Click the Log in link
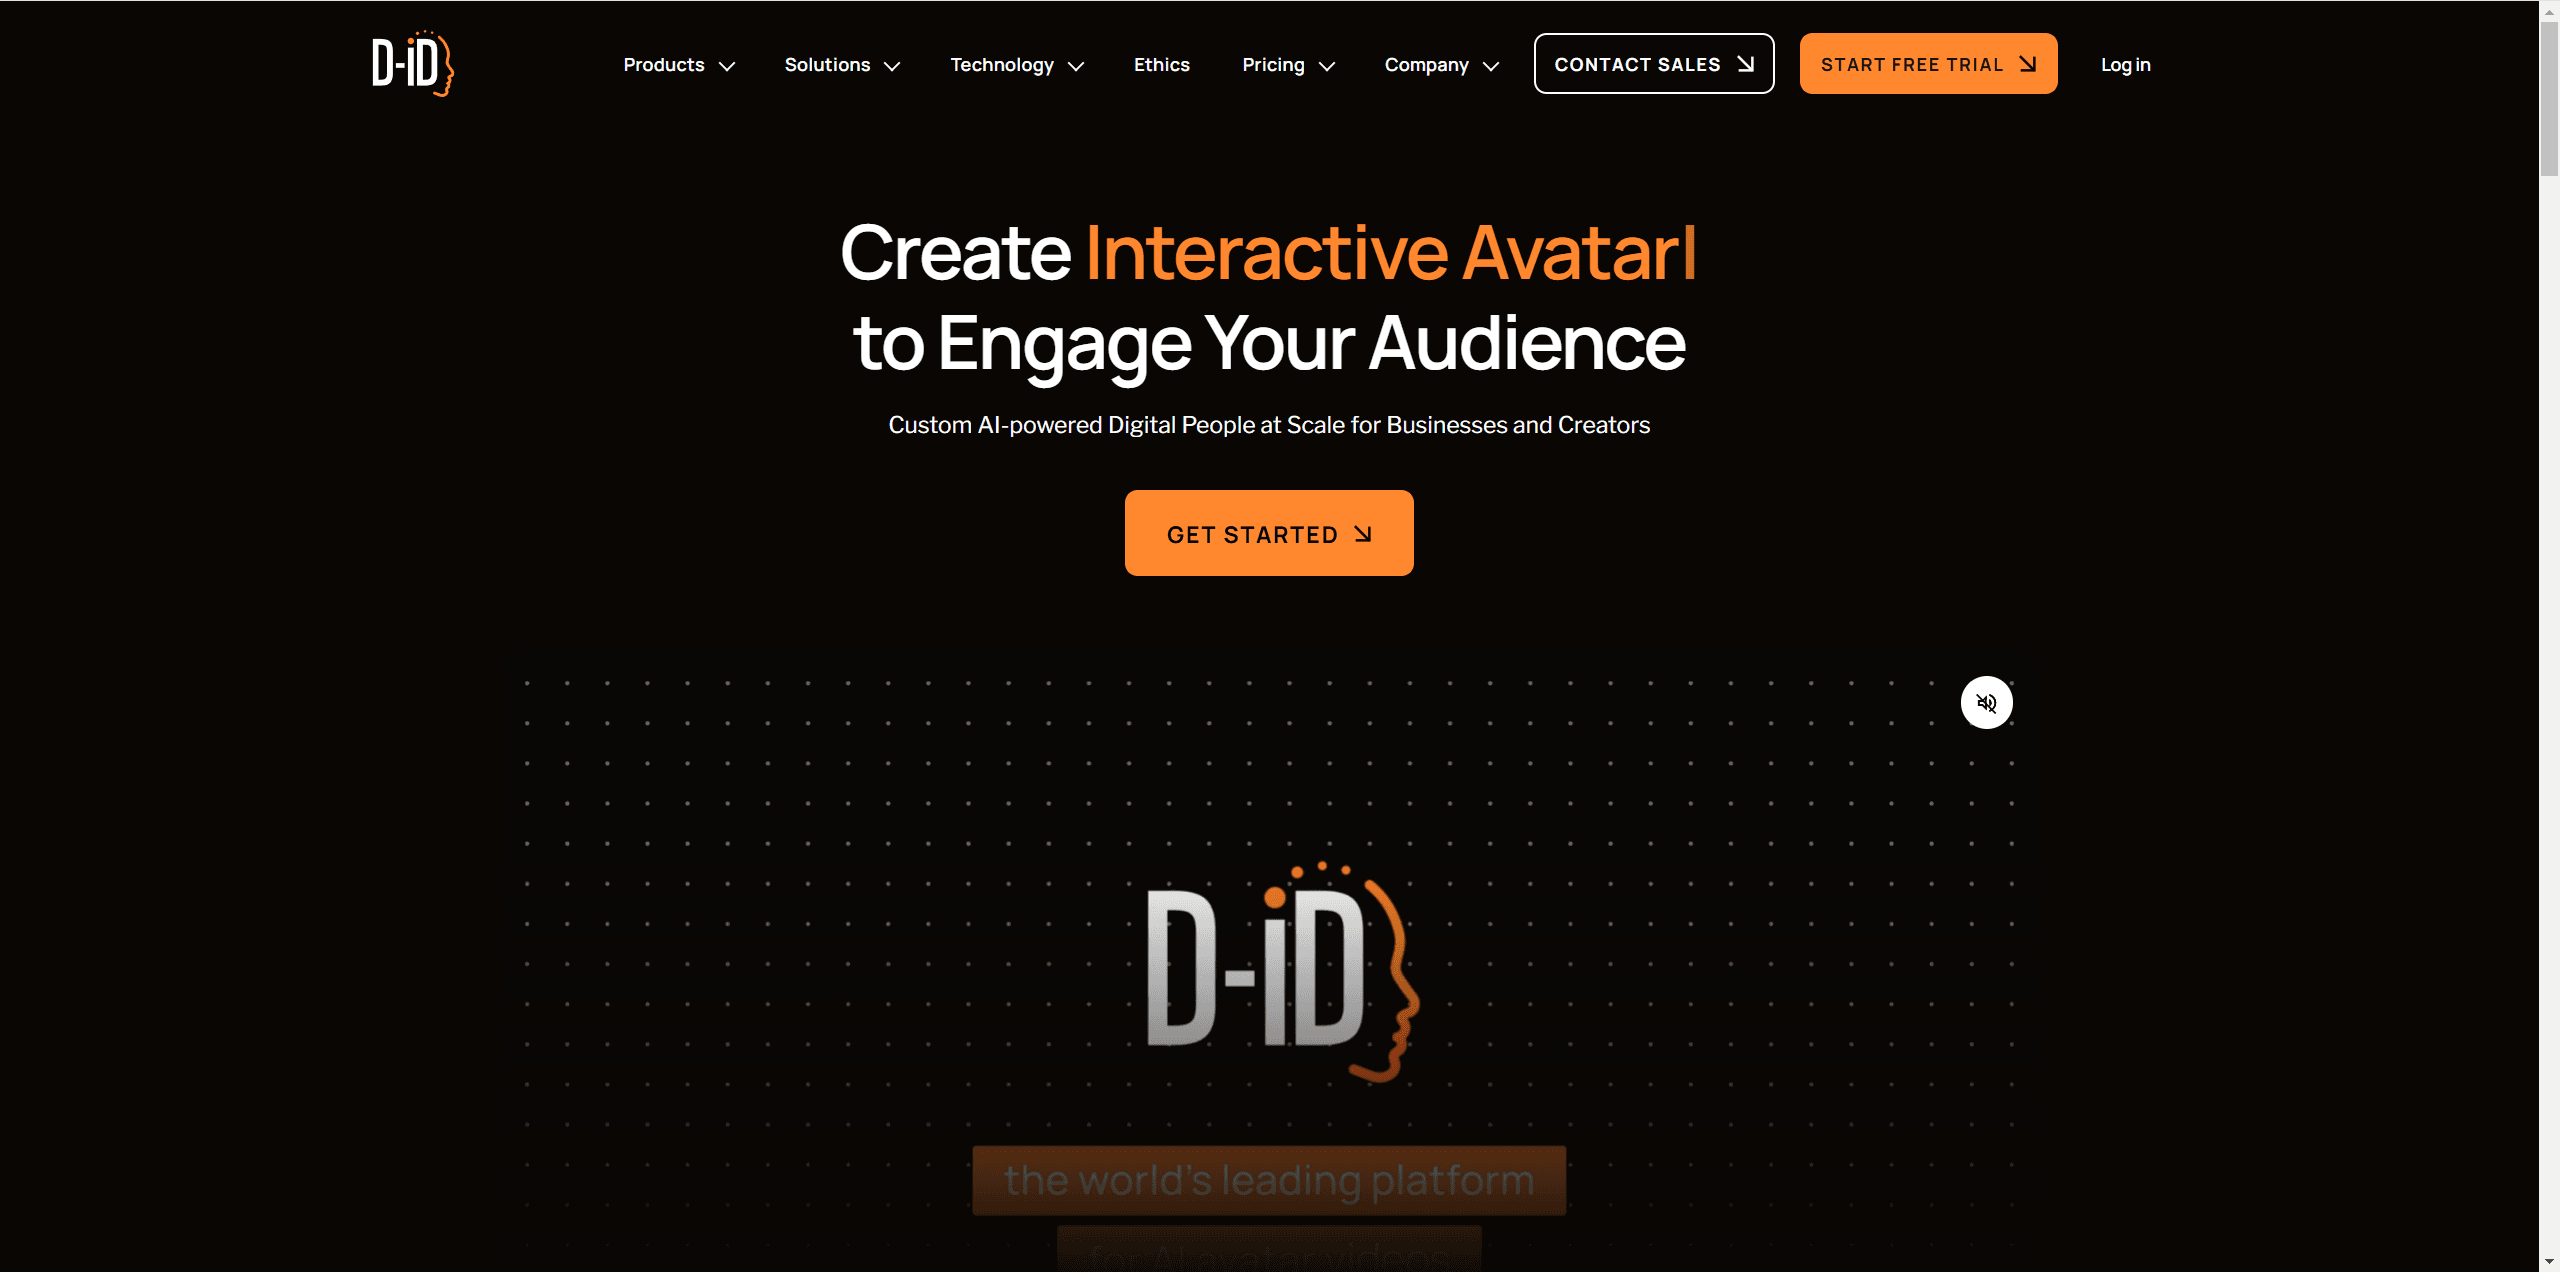 2126,62
